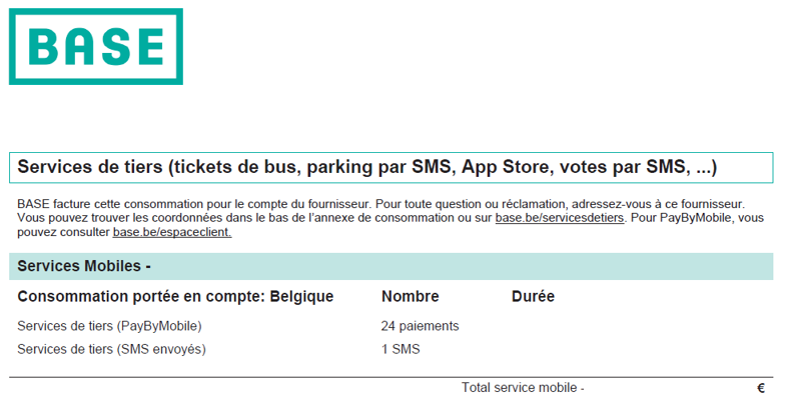The height and width of the screenshot is (411, 791).
Task: Click the BASE logo
Action: 96,47
